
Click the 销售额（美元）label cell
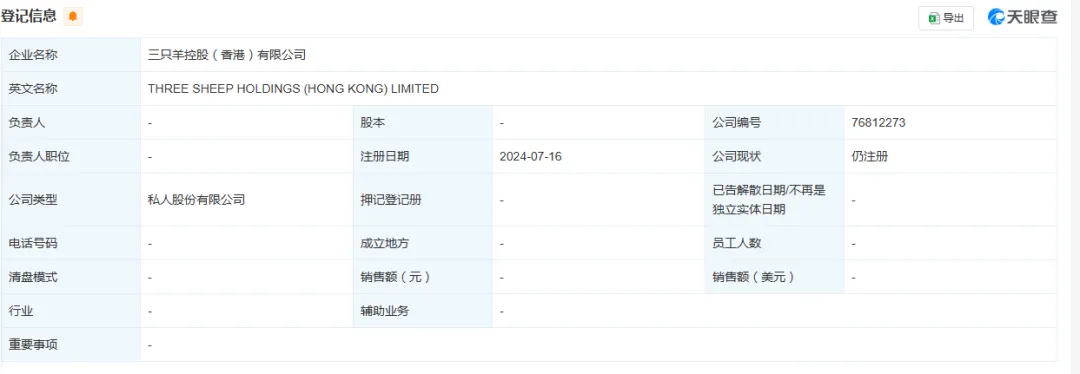(x=774, y=277)
